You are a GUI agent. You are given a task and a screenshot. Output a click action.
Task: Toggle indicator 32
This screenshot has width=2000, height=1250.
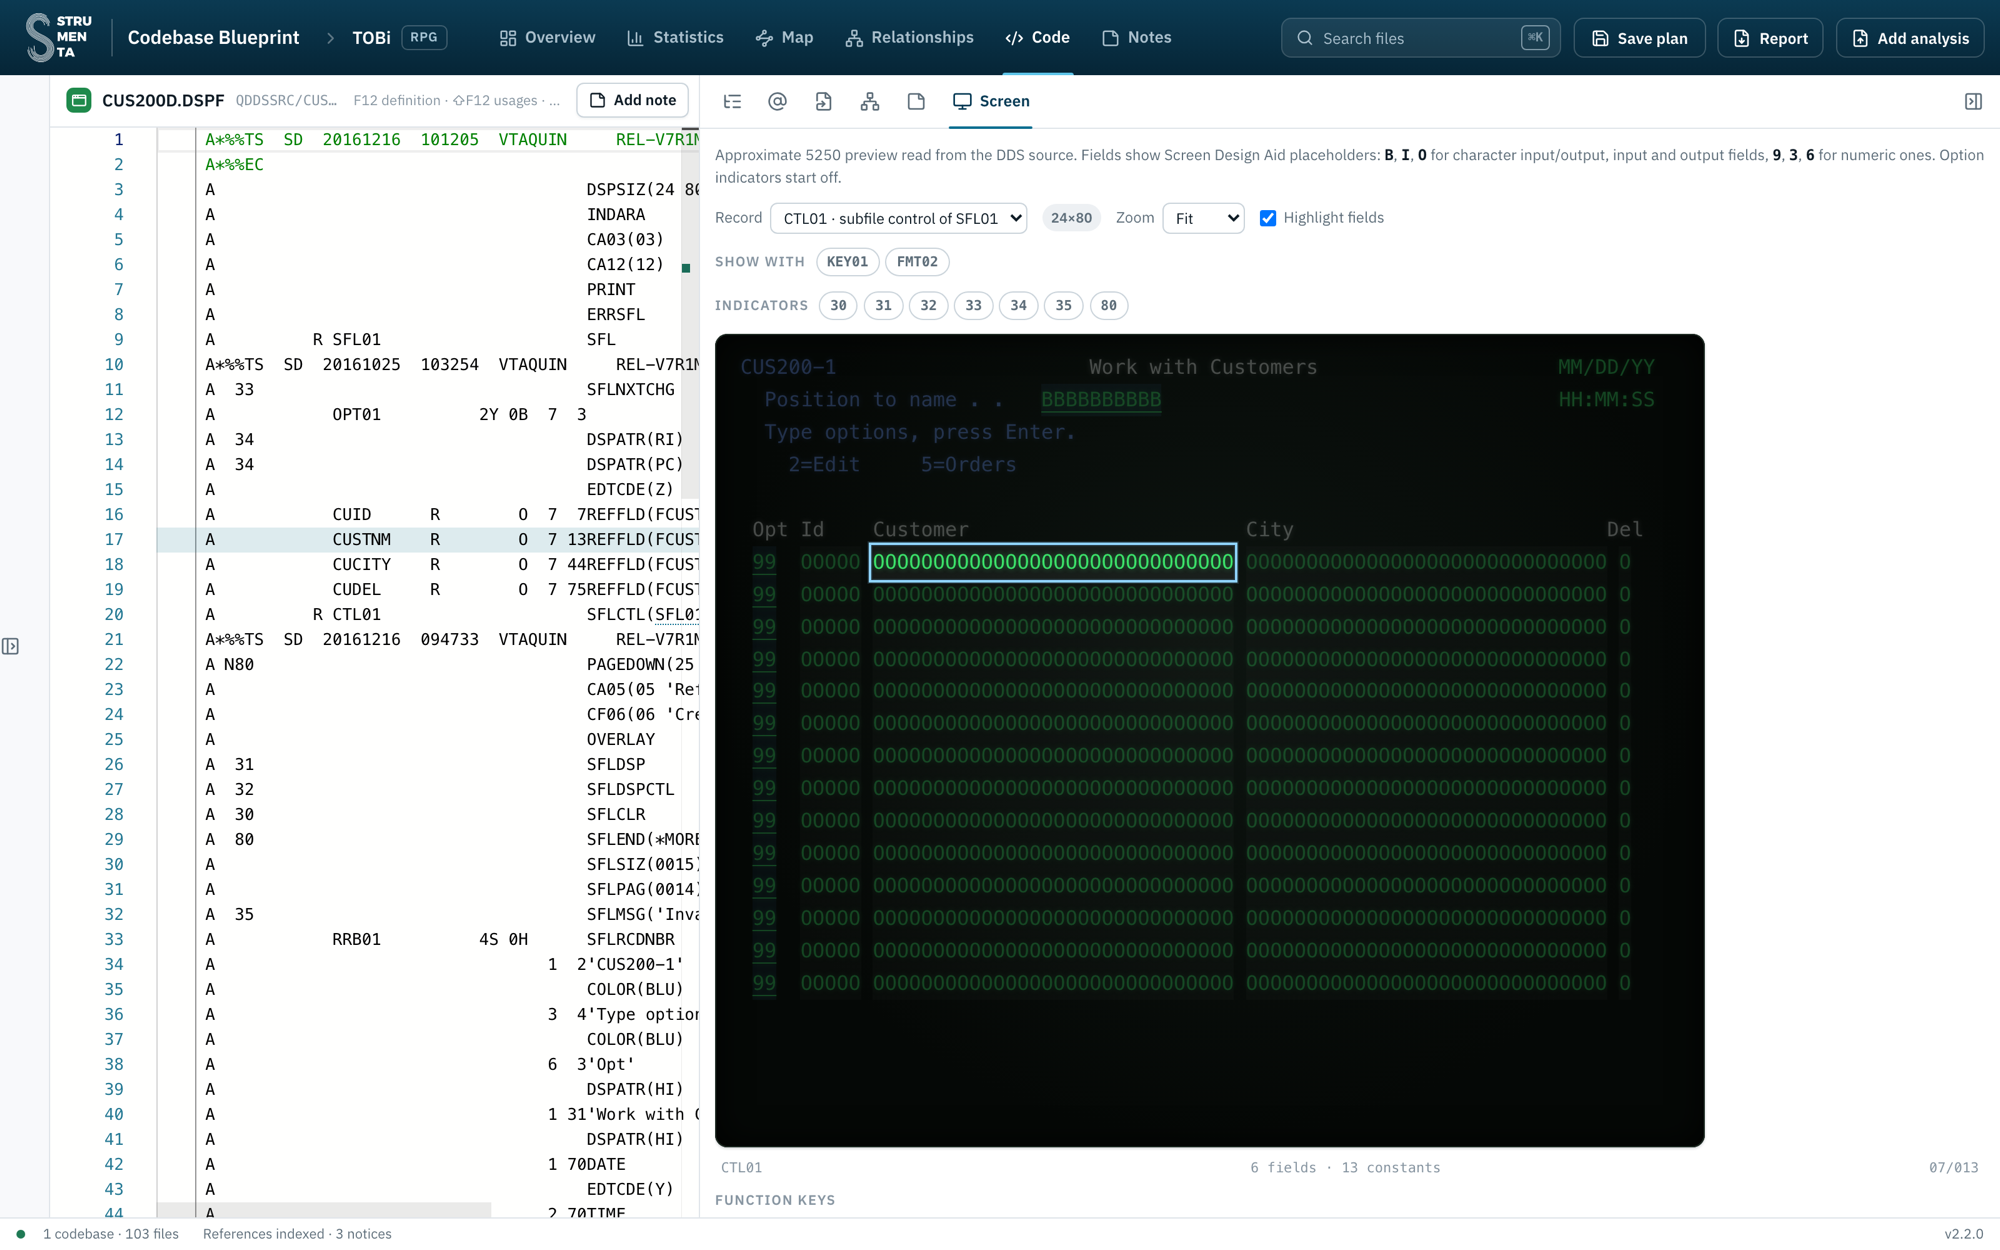pos(928,306)
